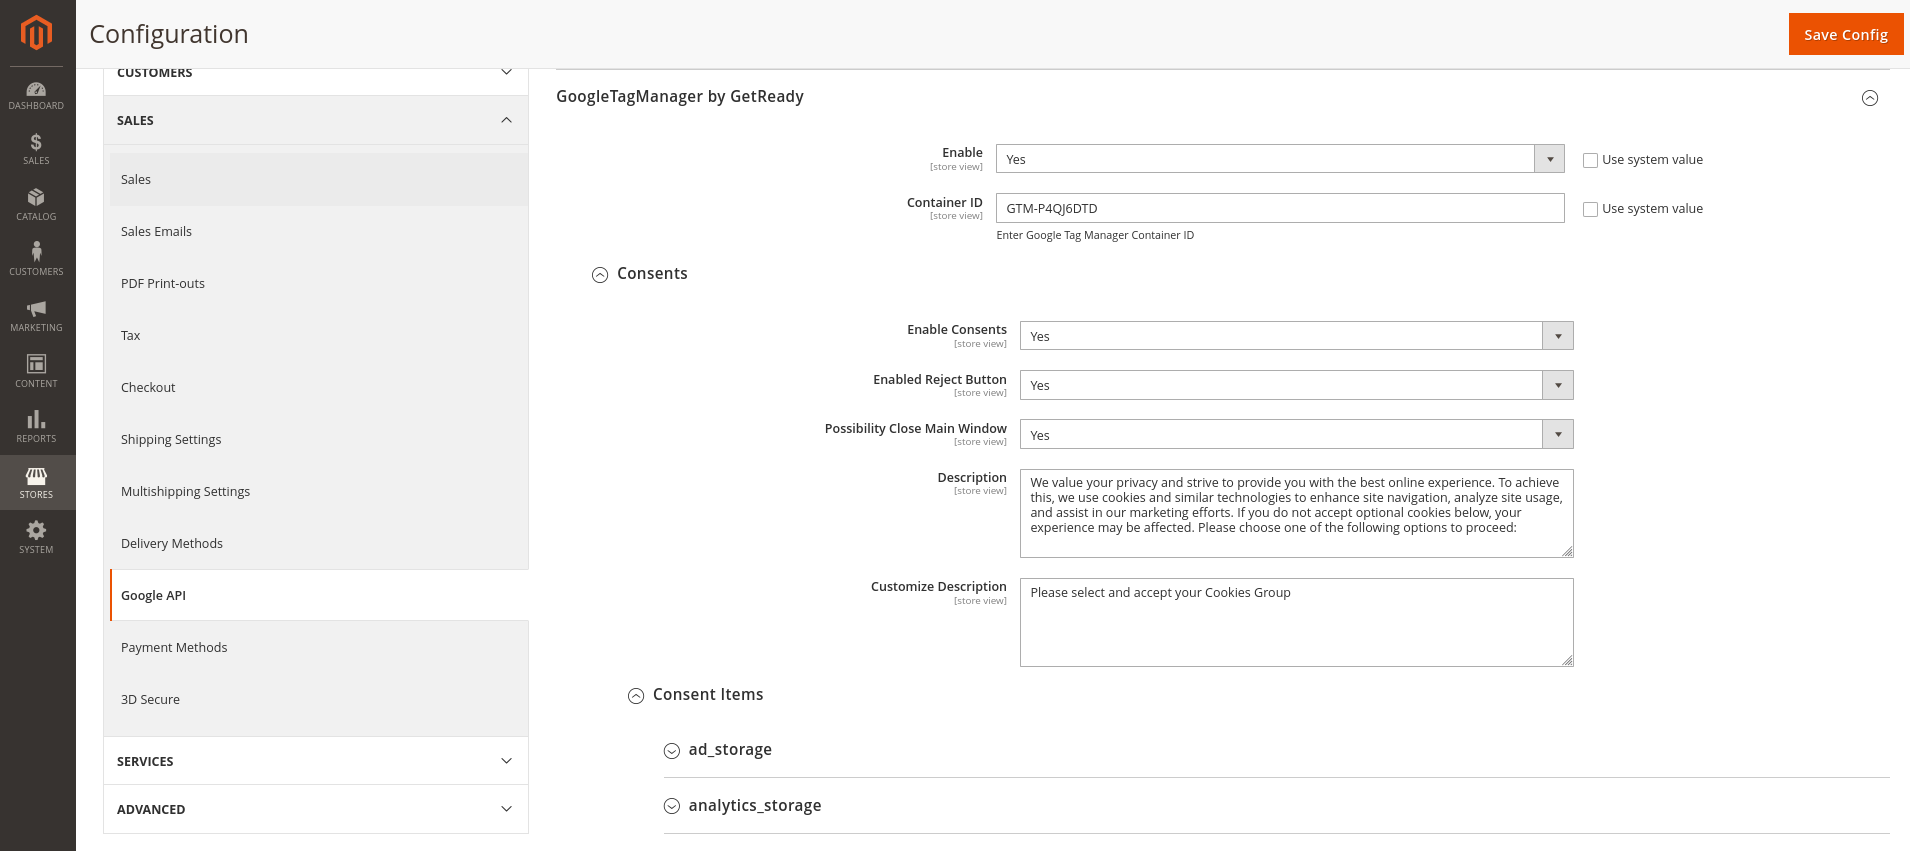
Task: Grab the Description textarea resize handle
Action: pos(1567,551)
